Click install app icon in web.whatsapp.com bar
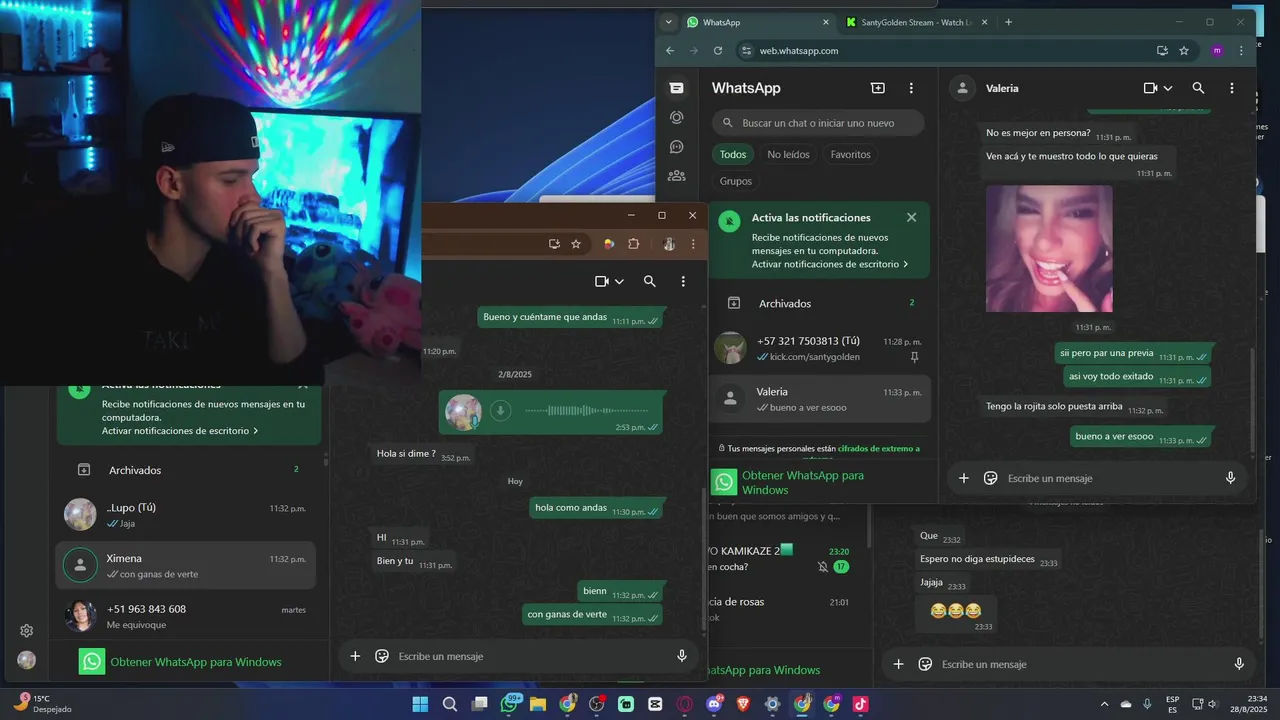This screenshot has height=720, width=1280. click(1162, 50)
